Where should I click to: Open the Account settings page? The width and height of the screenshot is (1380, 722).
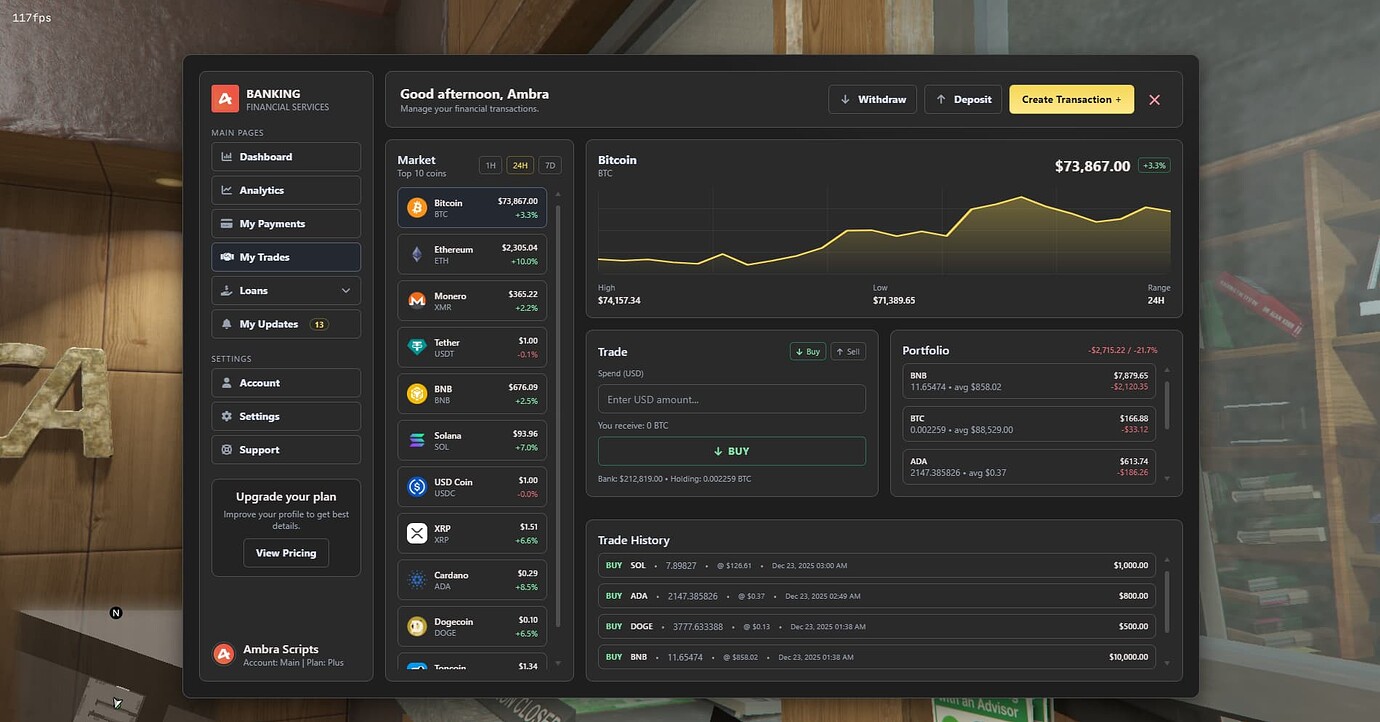pos(286,383)
